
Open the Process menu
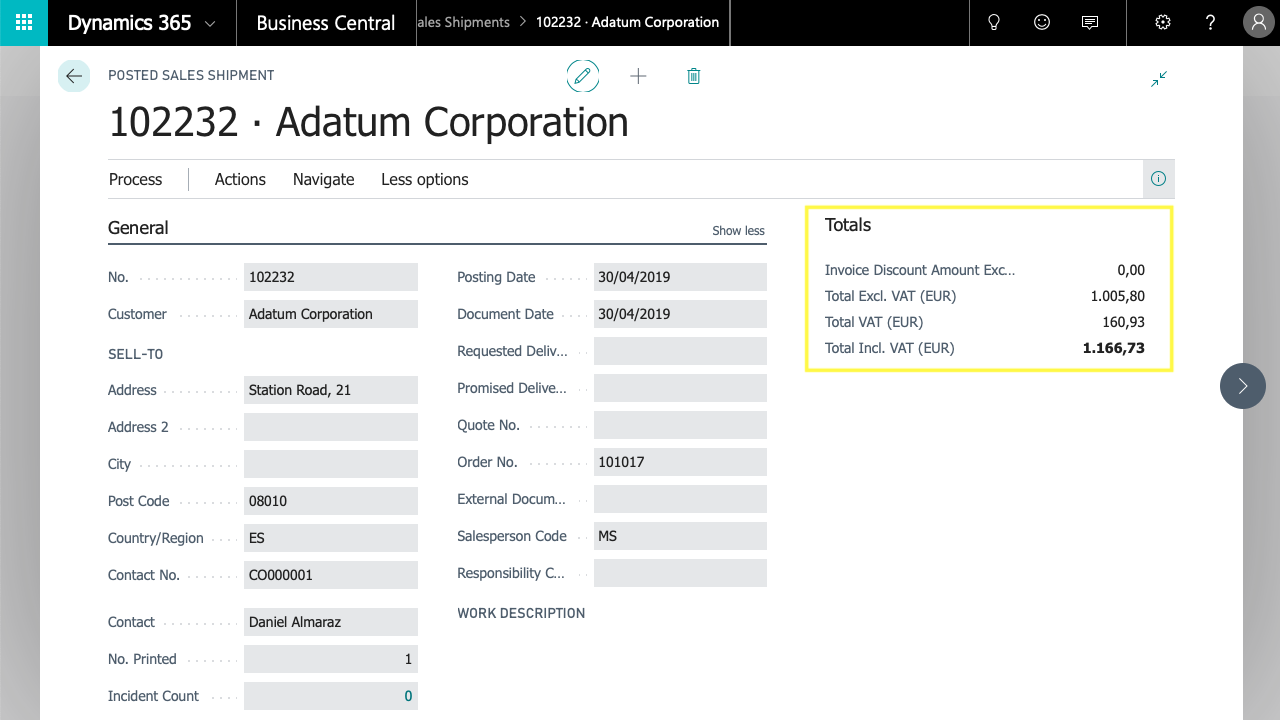[135, 180]
